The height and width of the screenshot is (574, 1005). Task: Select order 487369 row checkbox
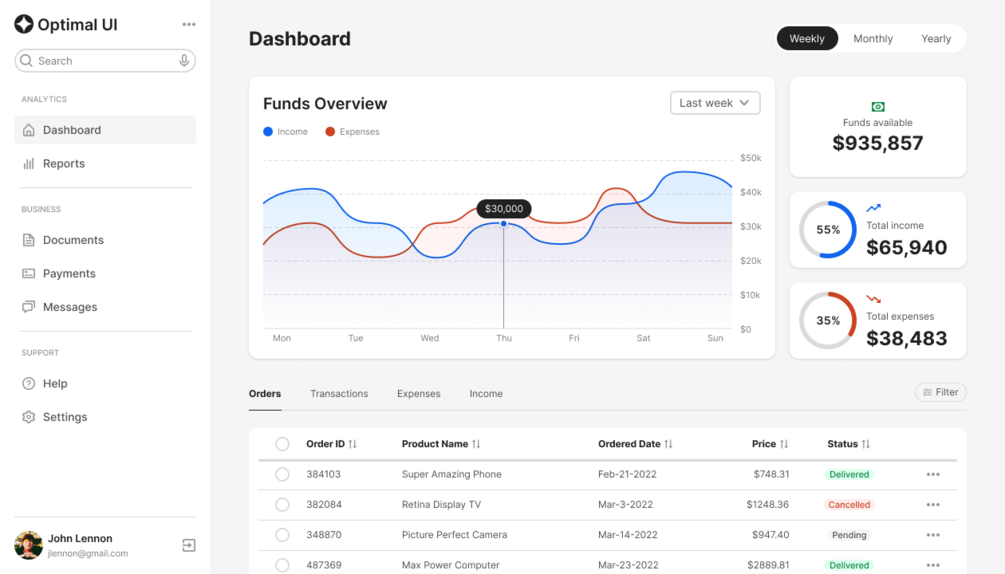282,565
